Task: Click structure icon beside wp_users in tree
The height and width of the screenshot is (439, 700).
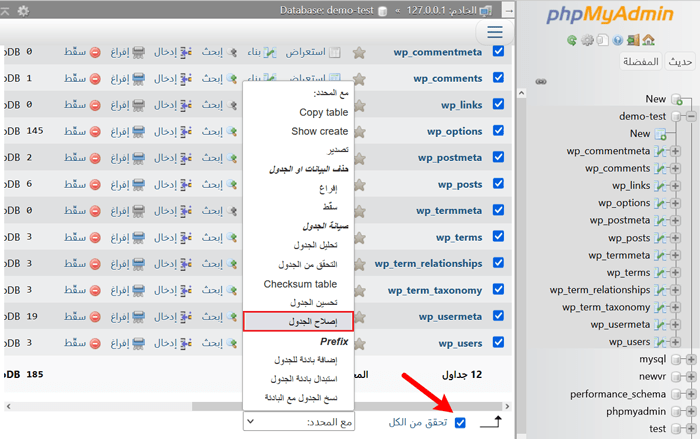Action: click(x=660, y=343)
